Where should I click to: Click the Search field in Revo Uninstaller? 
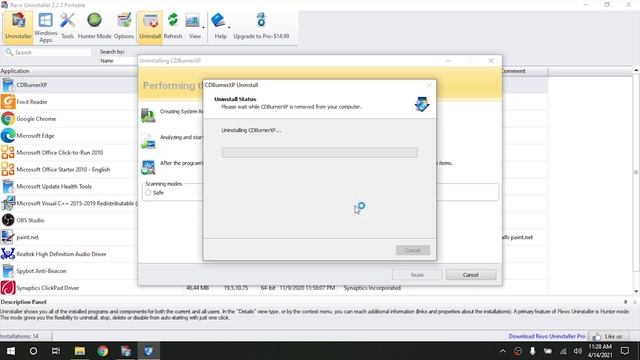48,52
